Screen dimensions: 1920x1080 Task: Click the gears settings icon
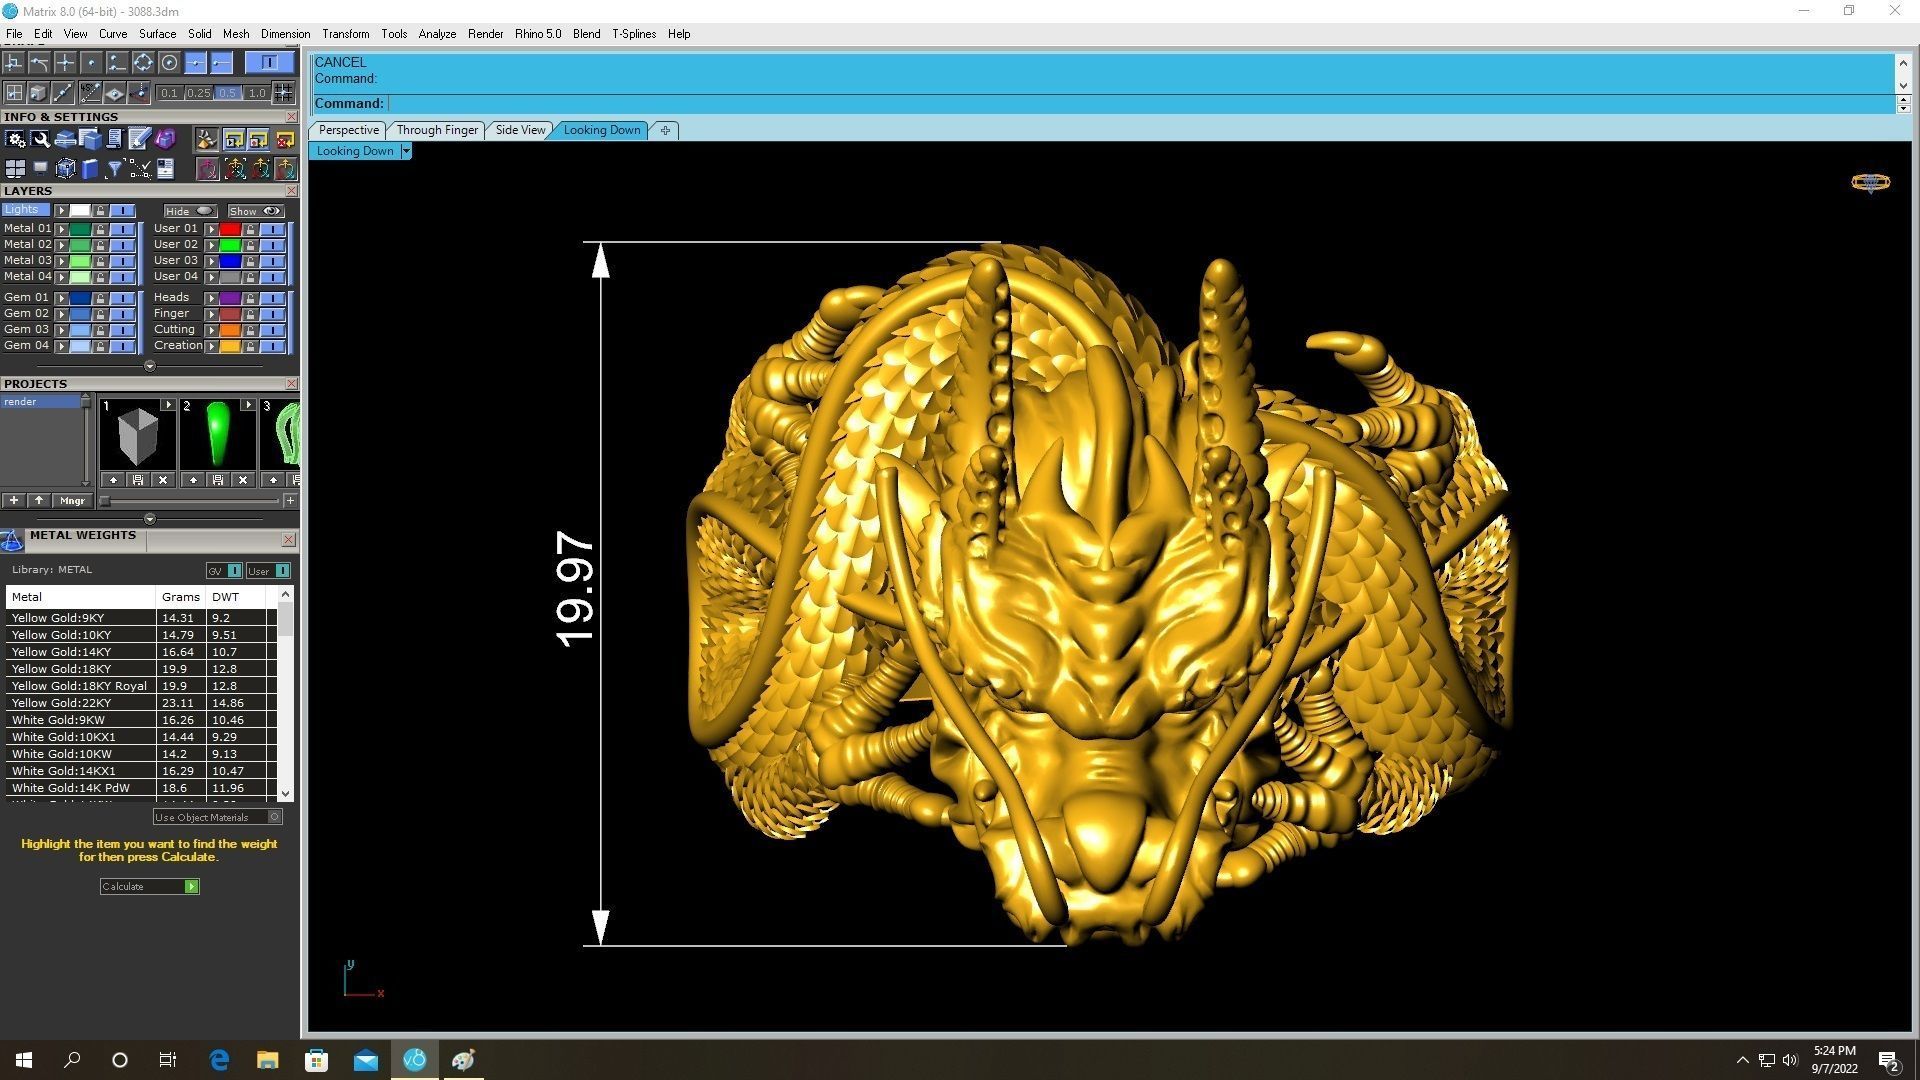point(15,140)
